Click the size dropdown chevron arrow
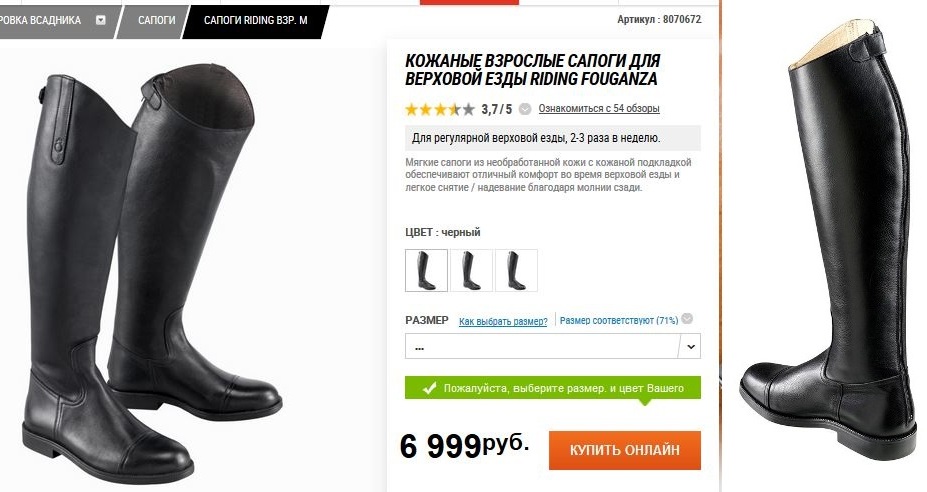927x492 pixels. coord(691,347)
